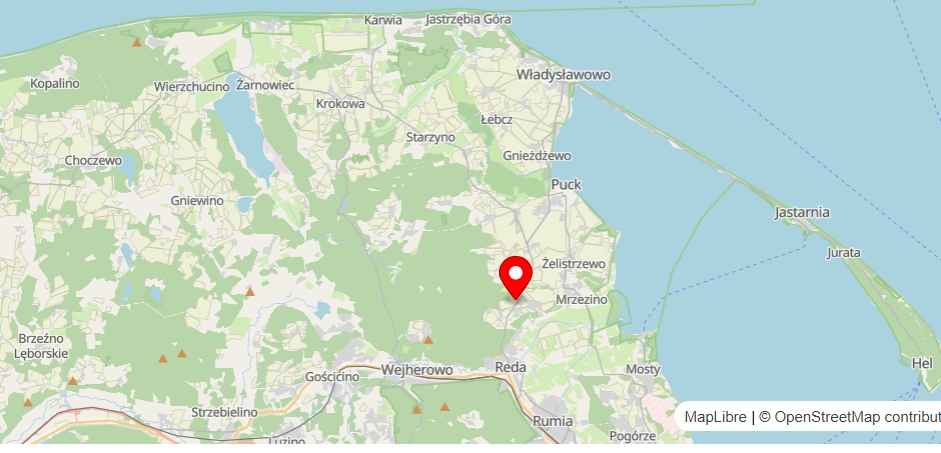Click the peak triangle southeast of Gniewino
Screen dimensions: 941x453
(250, 292)
